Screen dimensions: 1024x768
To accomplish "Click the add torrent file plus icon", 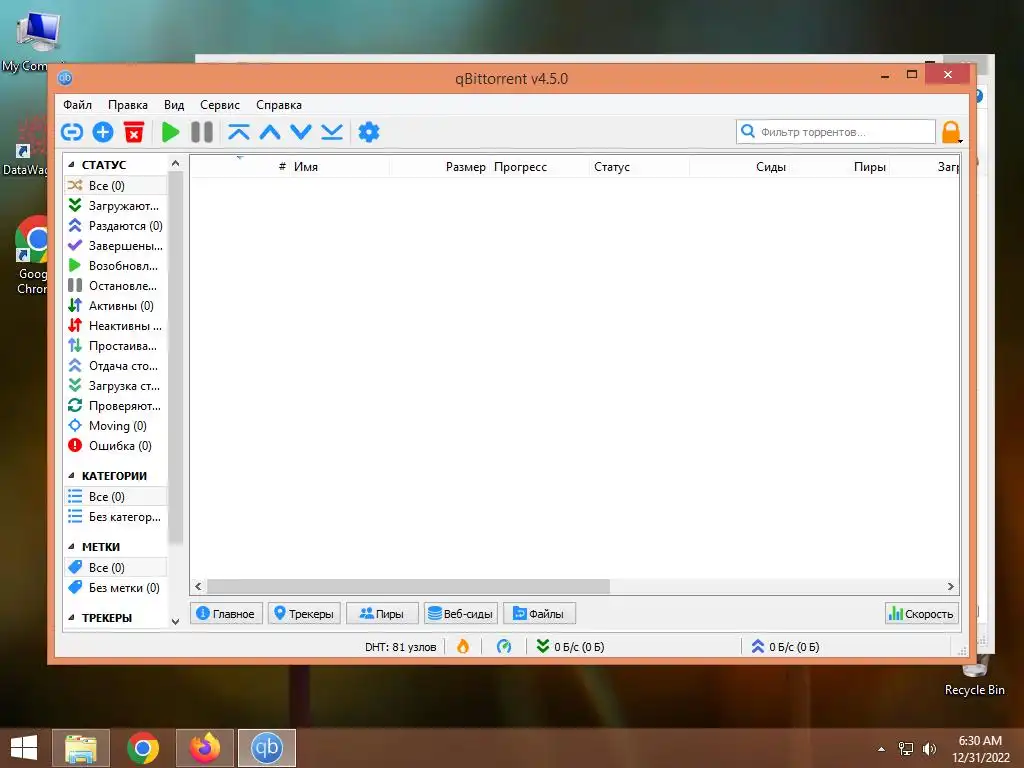I will tap(103, 132).
